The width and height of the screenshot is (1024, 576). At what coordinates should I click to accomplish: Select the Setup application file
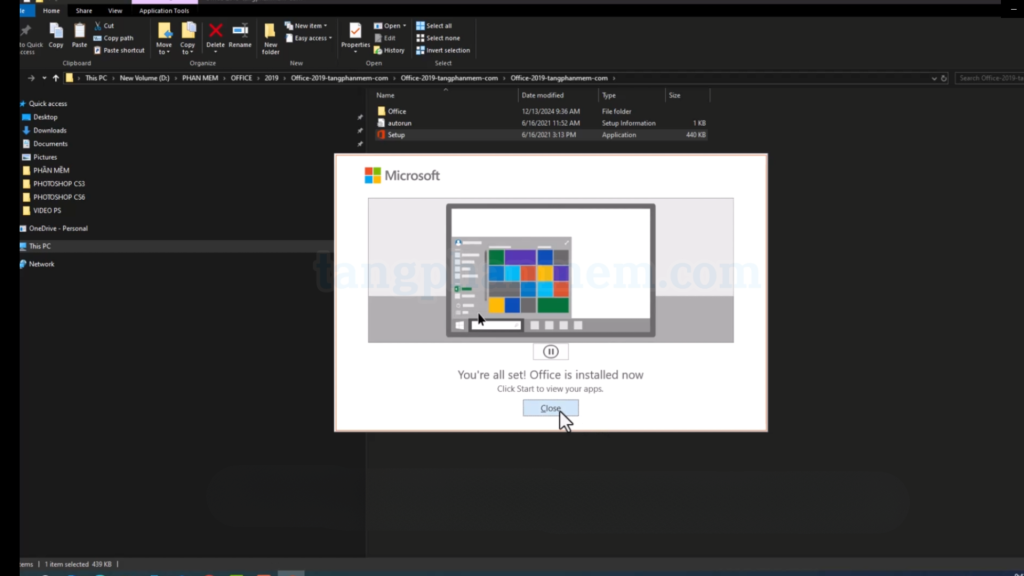[x=541, y=135]
